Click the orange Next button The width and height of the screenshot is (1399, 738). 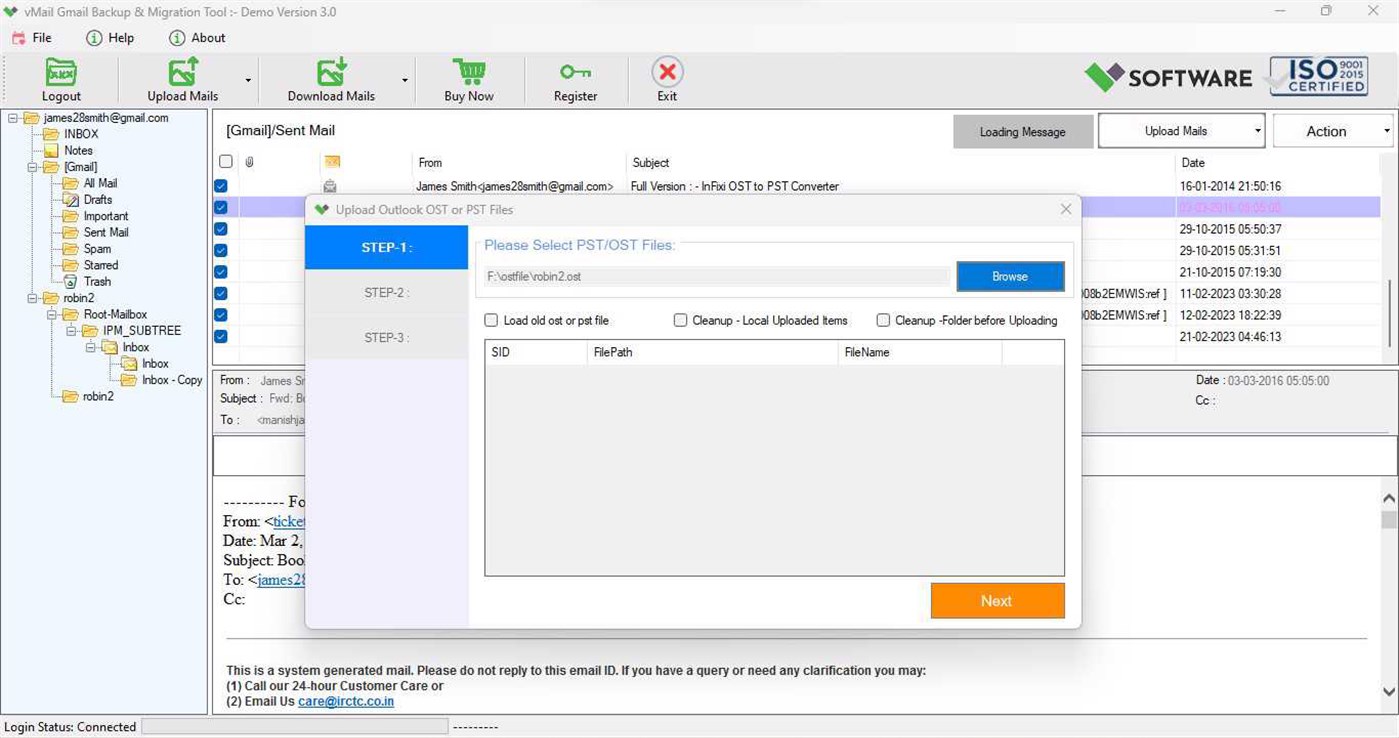(997, 601)
